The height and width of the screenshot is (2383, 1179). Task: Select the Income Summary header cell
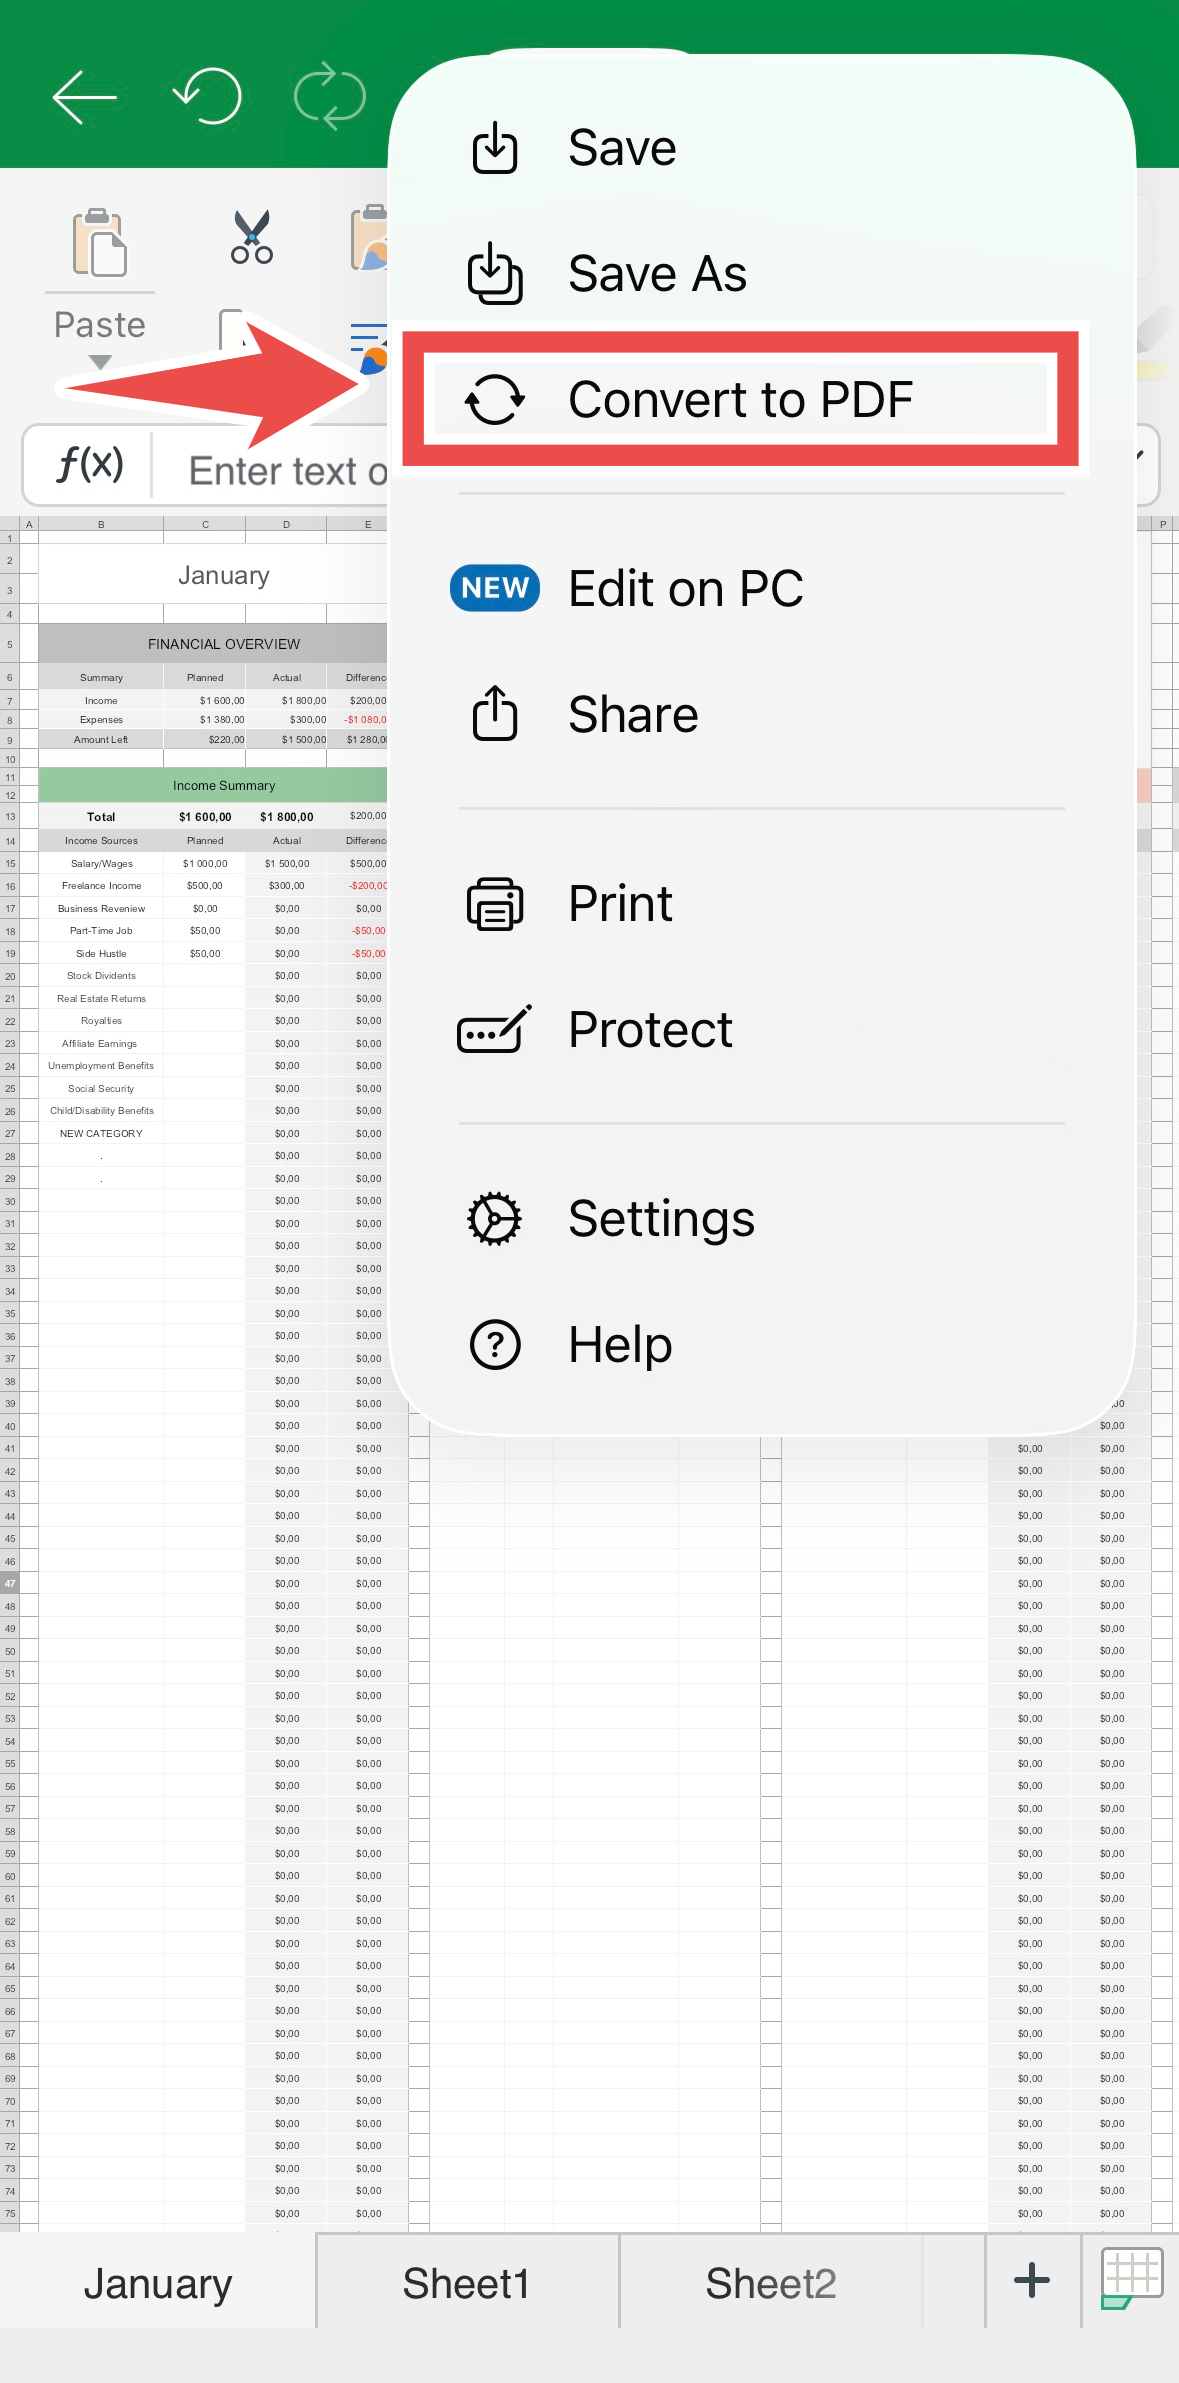213,785
